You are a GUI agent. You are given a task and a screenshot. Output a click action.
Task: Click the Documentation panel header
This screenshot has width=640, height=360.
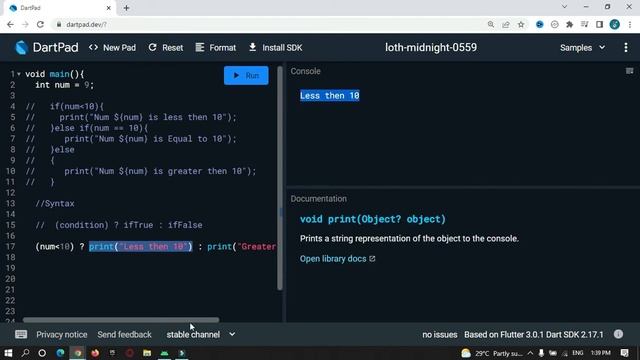pos(318,199)
